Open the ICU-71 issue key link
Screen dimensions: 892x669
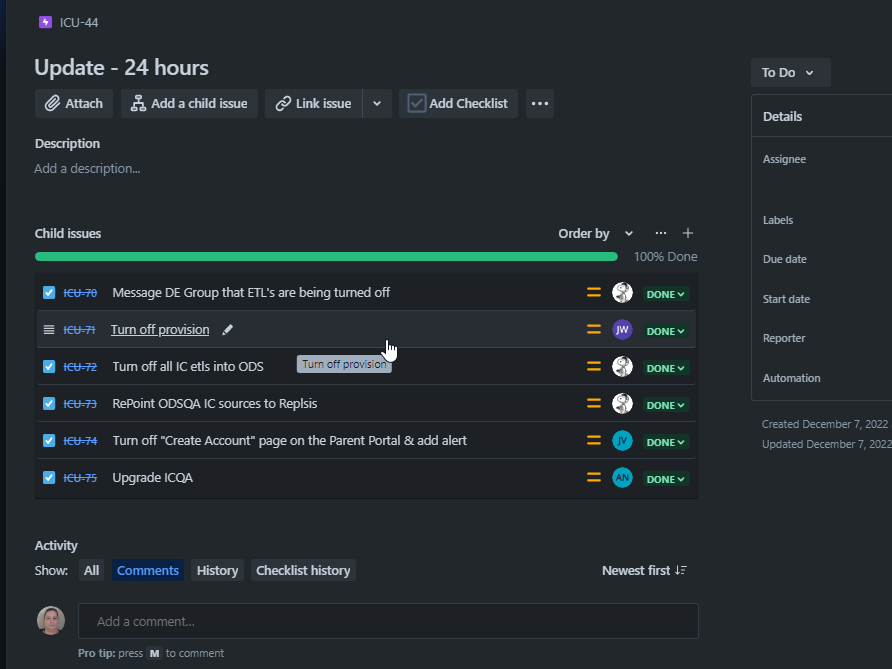point(79,330)
